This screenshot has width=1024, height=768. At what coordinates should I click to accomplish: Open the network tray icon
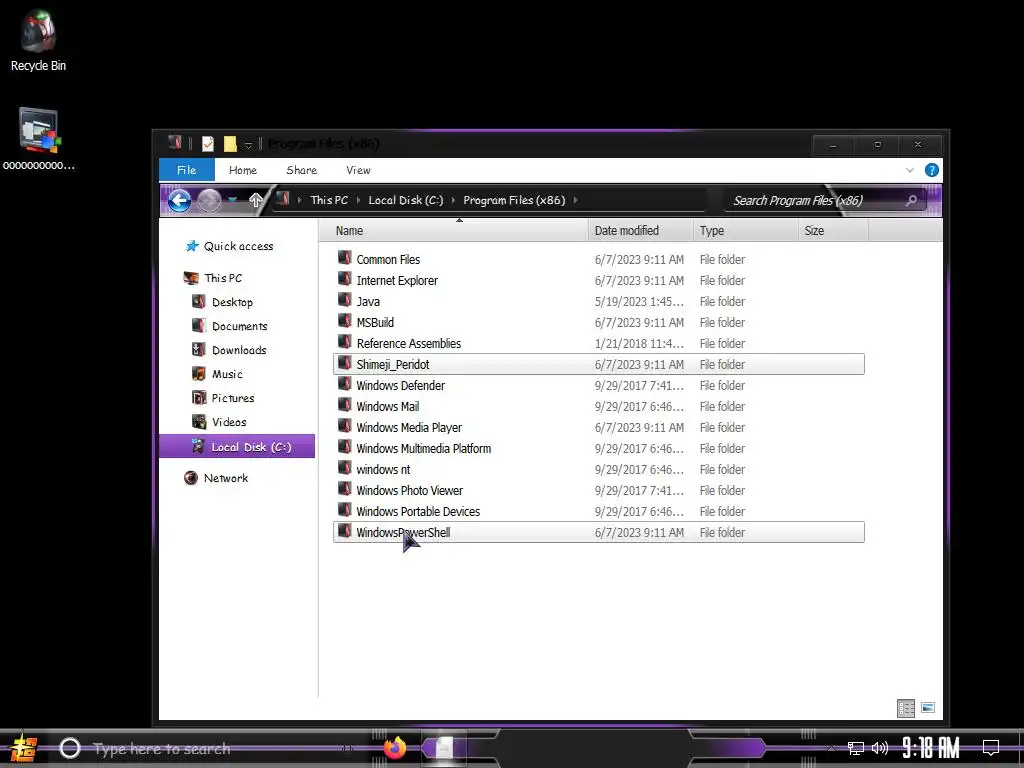[856, 748]
